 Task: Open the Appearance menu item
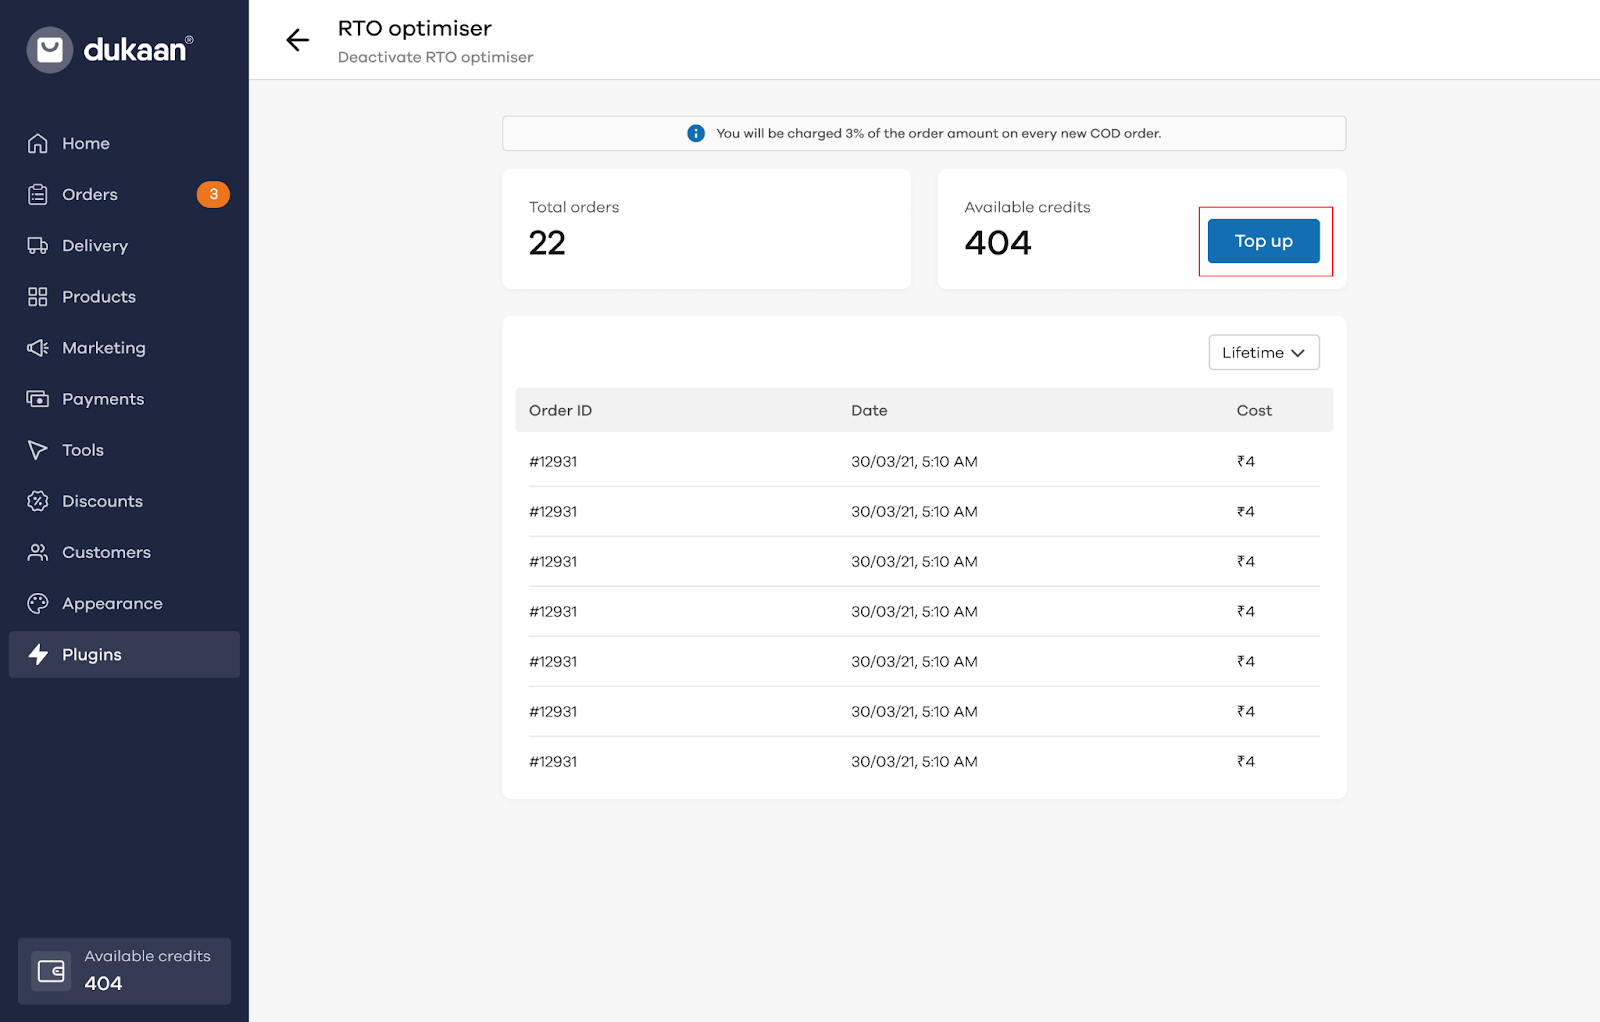point(124,603)
